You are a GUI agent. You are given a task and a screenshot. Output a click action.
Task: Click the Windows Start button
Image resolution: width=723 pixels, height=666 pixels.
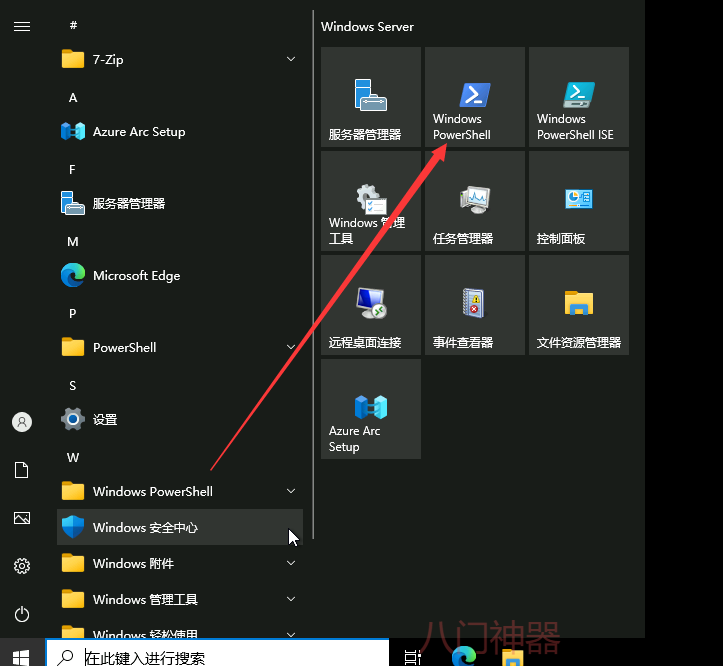pos(21,657)
